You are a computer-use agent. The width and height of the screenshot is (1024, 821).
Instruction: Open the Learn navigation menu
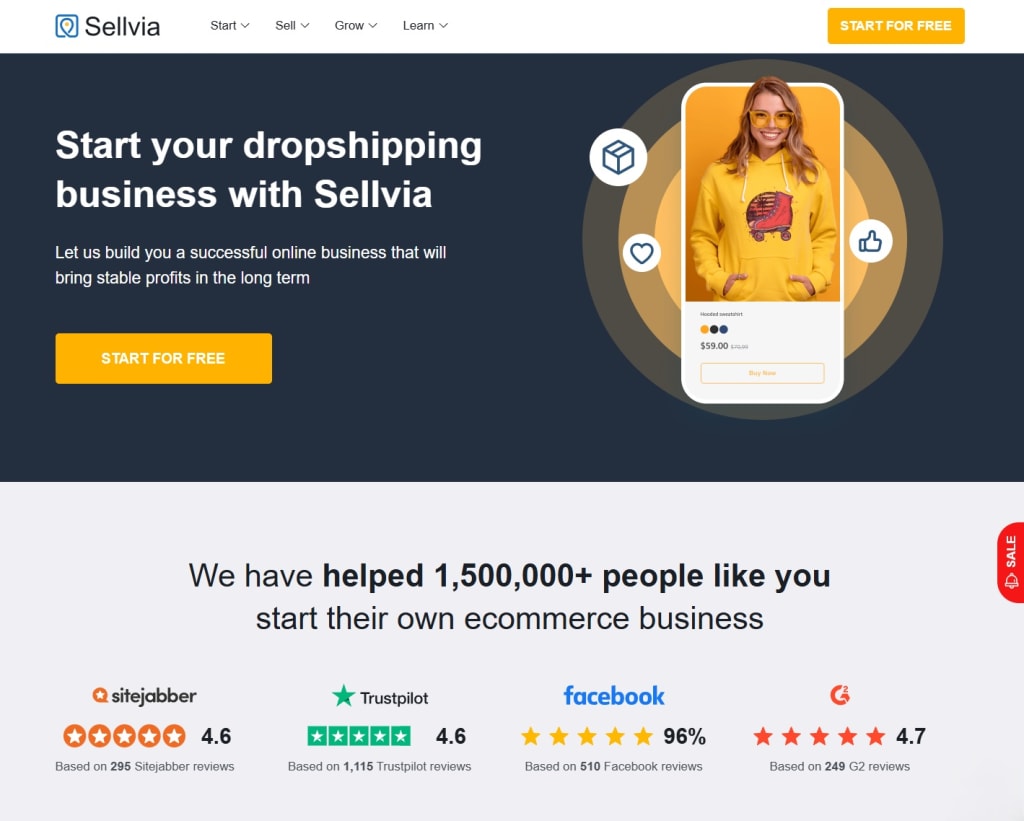(425, 25)
